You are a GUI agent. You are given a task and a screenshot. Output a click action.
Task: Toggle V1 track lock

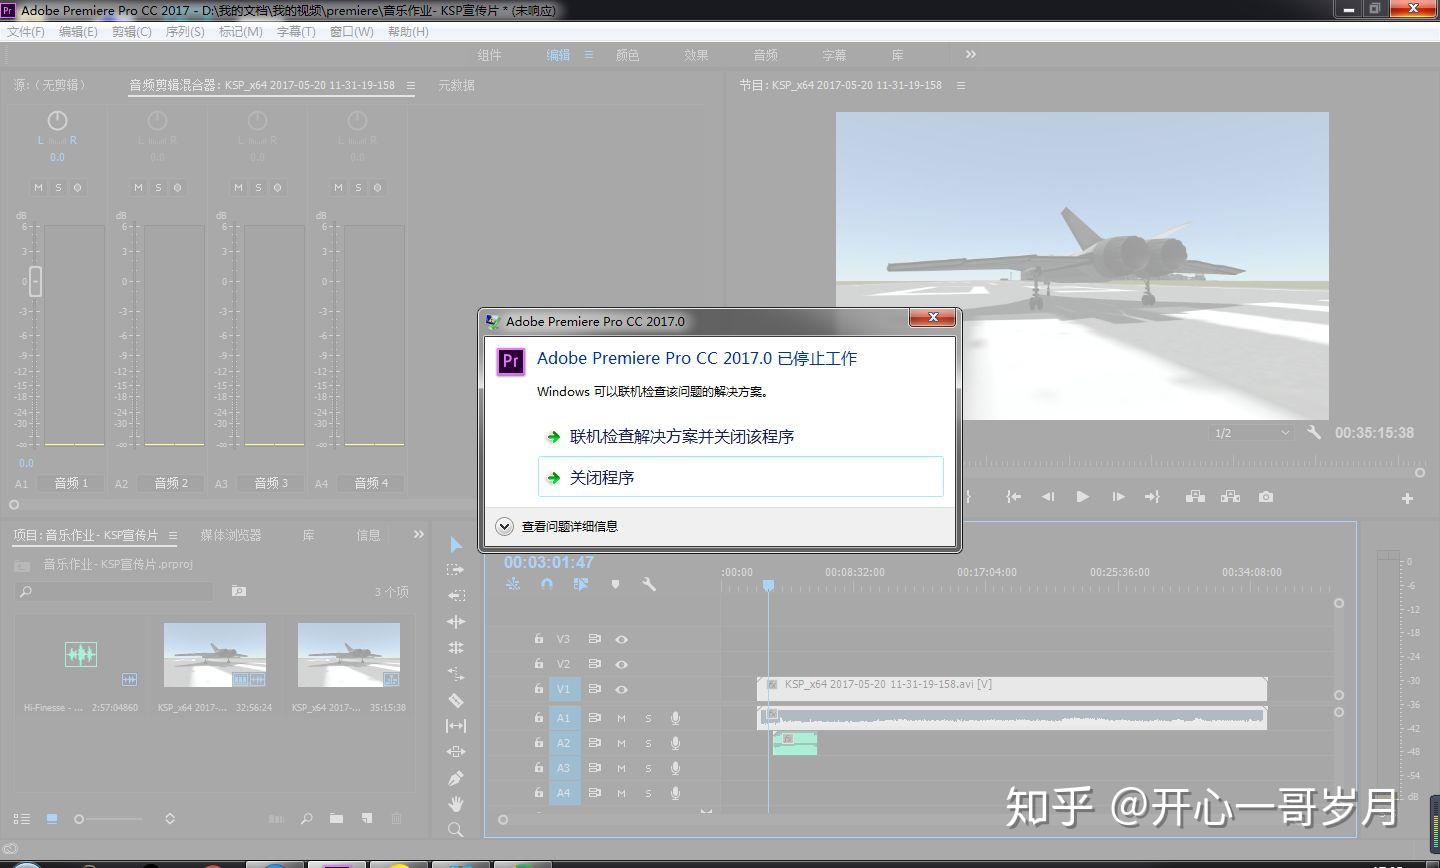538,689
